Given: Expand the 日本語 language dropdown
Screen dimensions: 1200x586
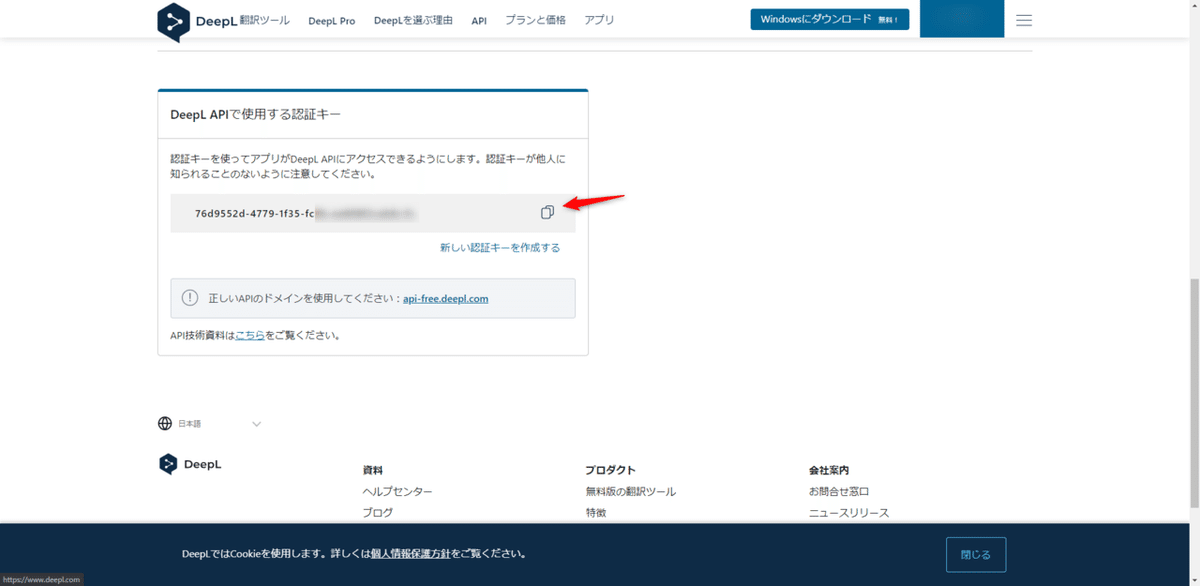Looking at the screenshot, I should pyautogui.click(x=211, y=423).
